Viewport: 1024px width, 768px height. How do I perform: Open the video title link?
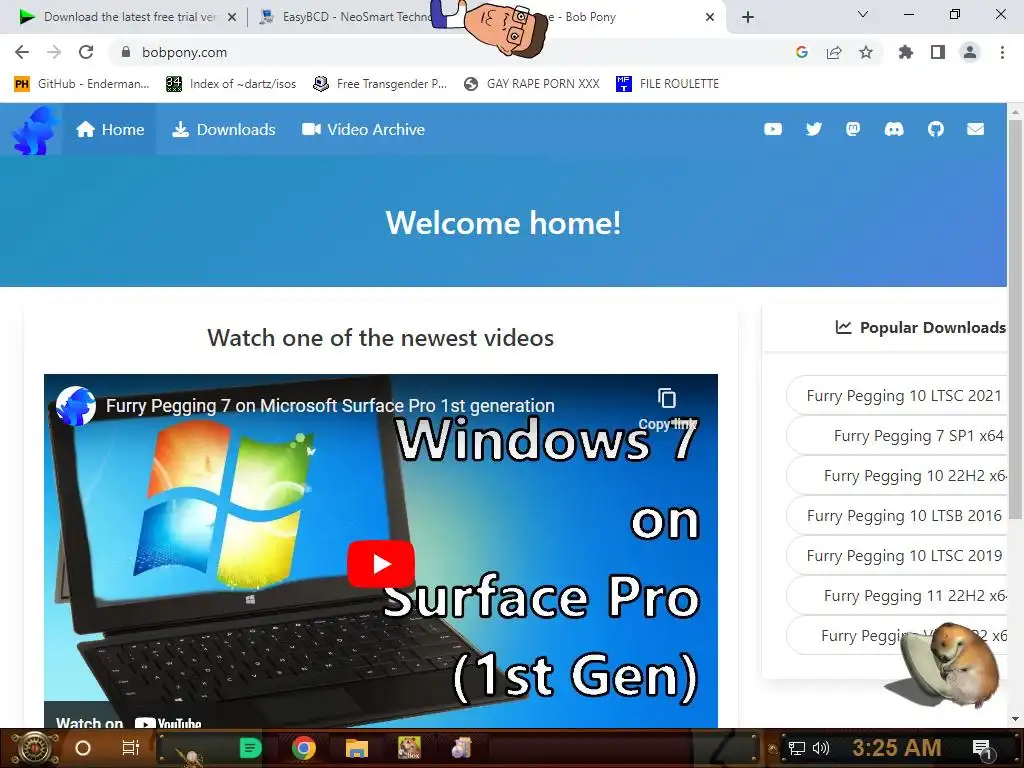pos(330,406)
